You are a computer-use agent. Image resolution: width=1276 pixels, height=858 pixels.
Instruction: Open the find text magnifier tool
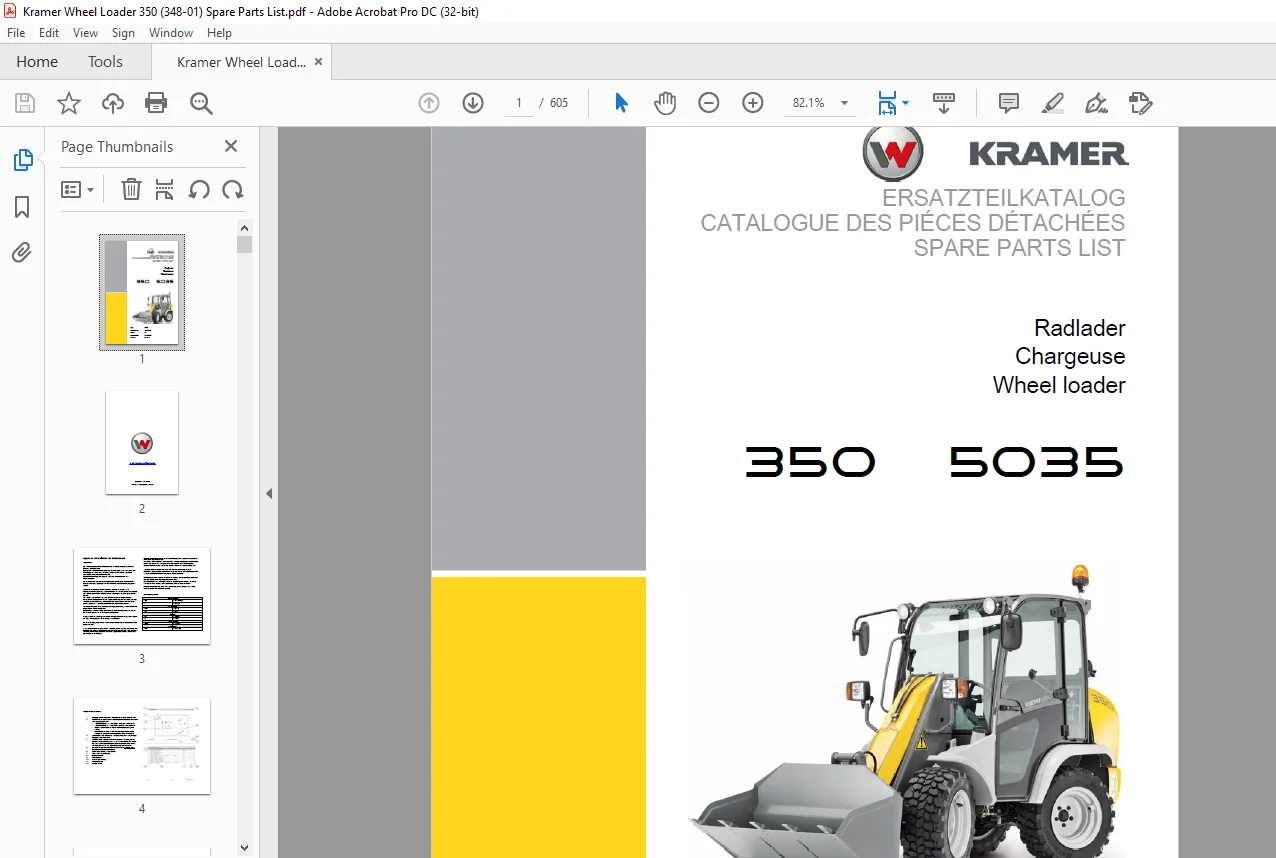pos(201,103)
